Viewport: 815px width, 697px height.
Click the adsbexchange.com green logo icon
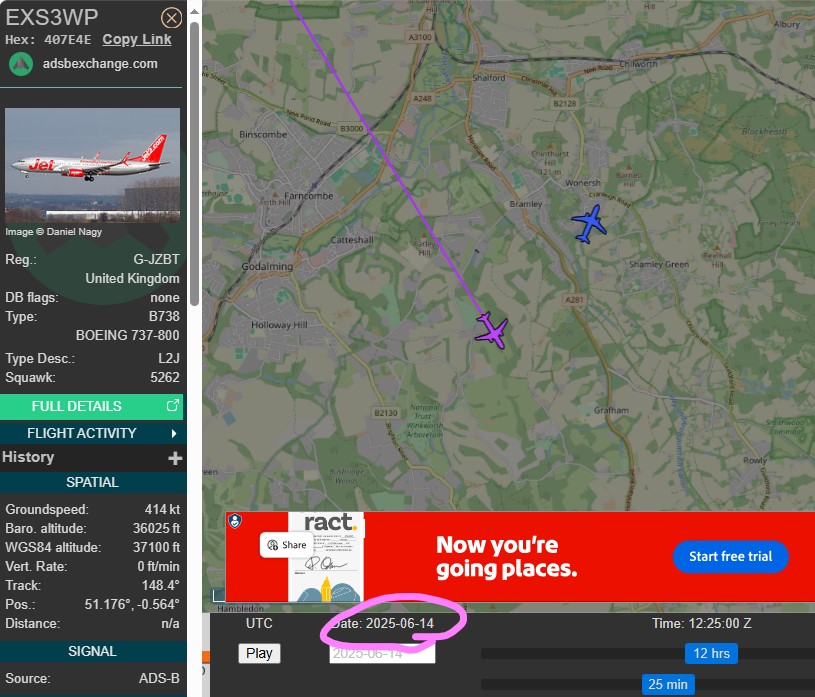point(21,64)
